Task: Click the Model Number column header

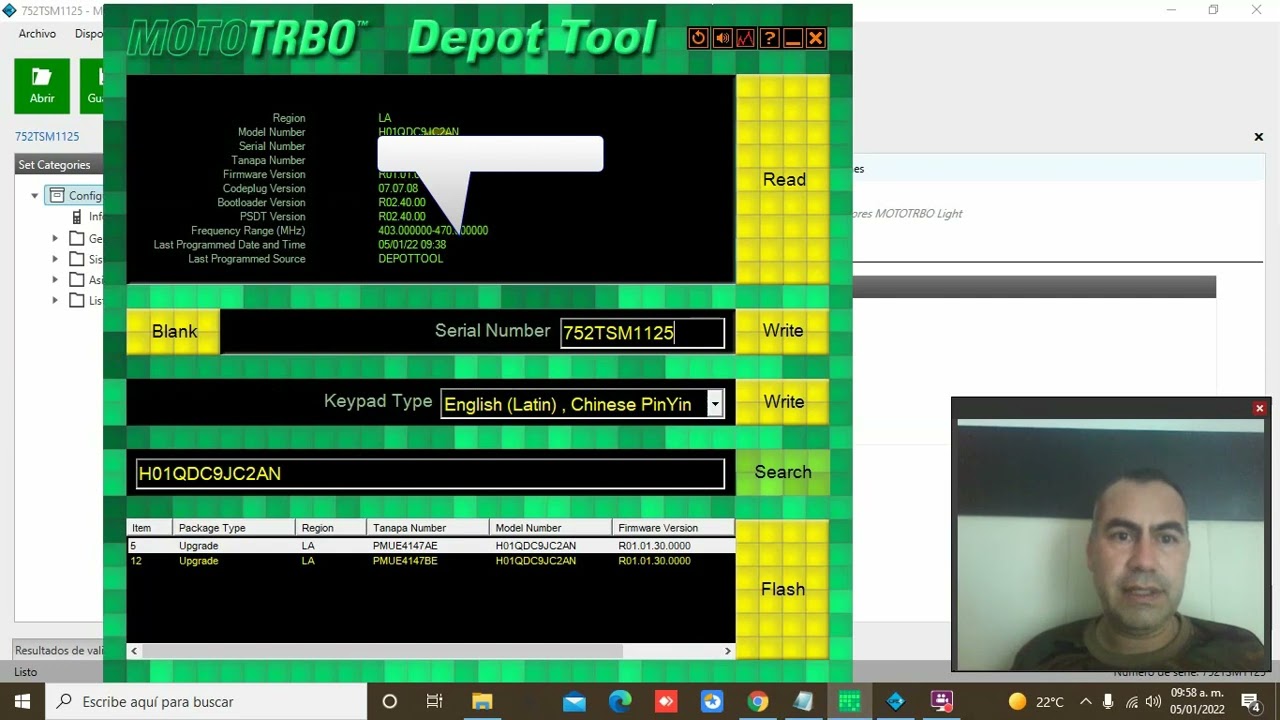Action: [x=551, y=528]
